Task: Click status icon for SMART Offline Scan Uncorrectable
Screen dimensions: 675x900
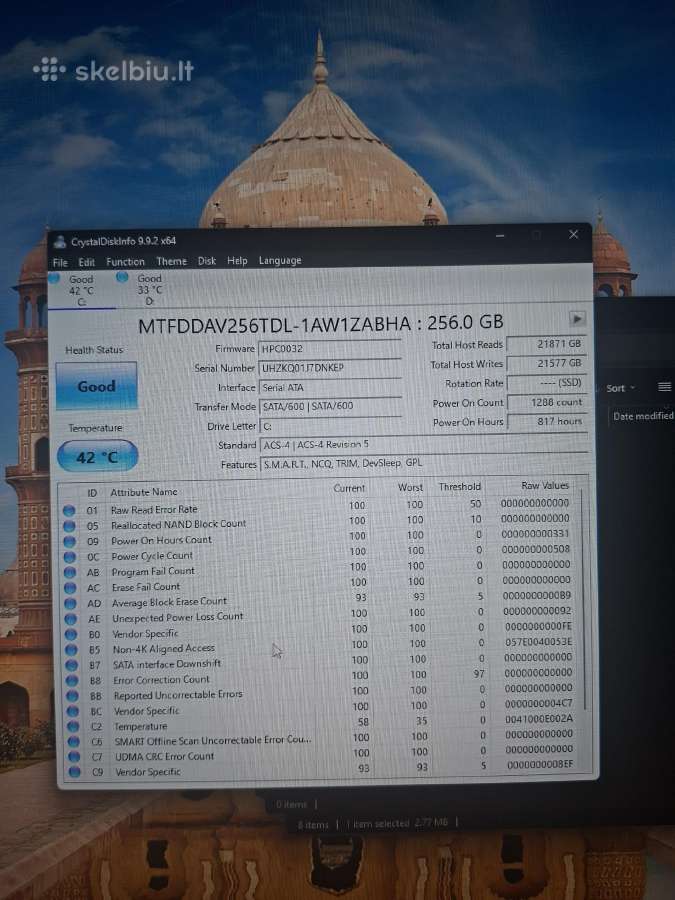Action: 73,742
